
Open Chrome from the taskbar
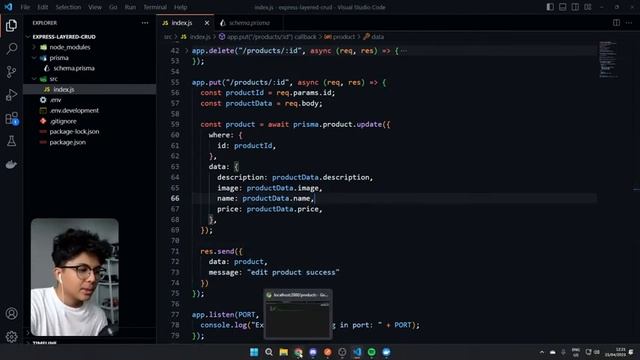[298, 352]
